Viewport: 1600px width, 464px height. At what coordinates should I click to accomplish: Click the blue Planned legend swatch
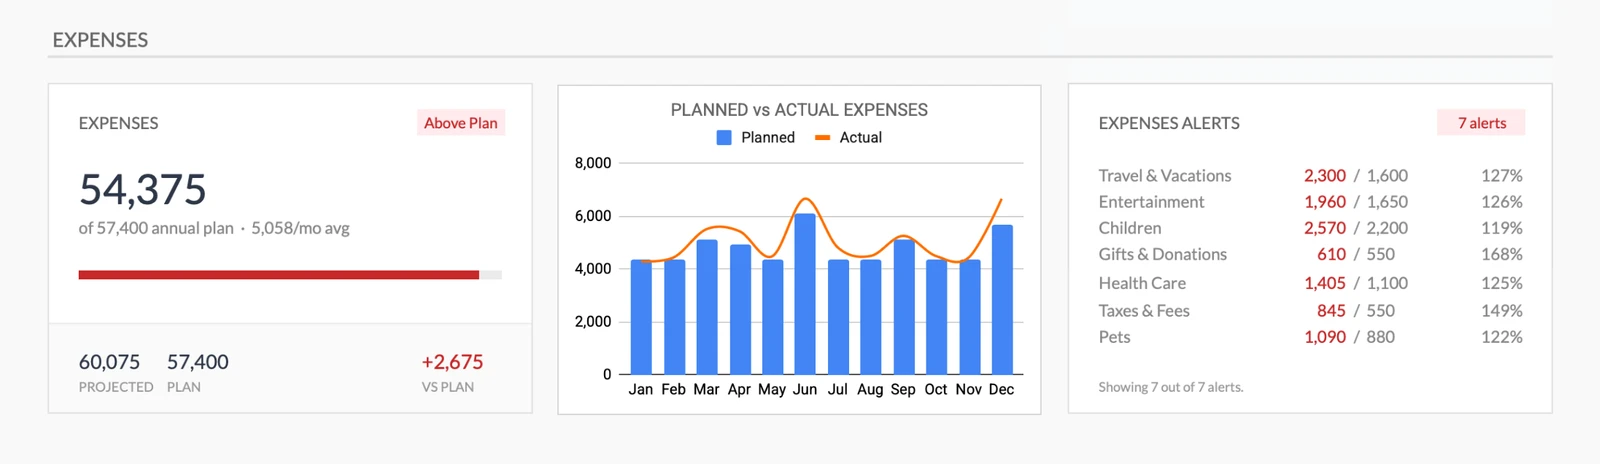coord(724,138)
